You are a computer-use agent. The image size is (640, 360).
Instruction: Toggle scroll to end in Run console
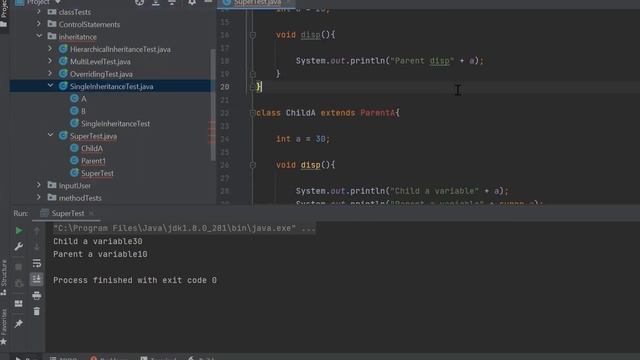point(36,279)
